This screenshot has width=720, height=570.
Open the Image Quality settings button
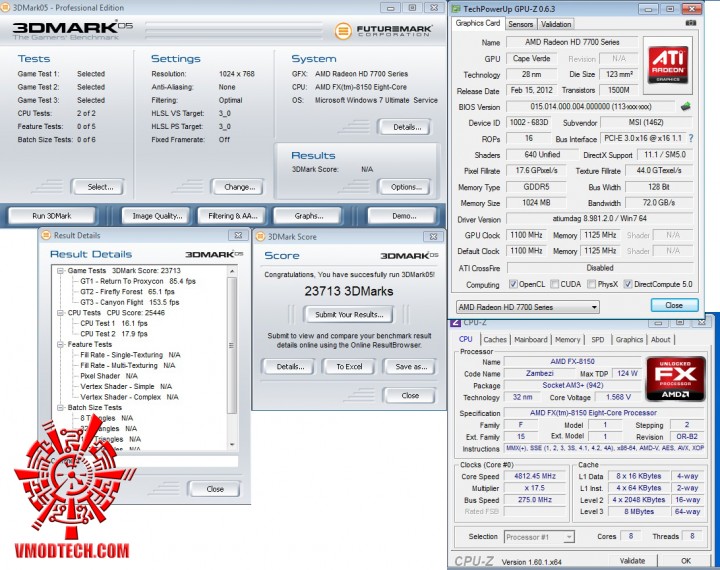tap(157, 216)
